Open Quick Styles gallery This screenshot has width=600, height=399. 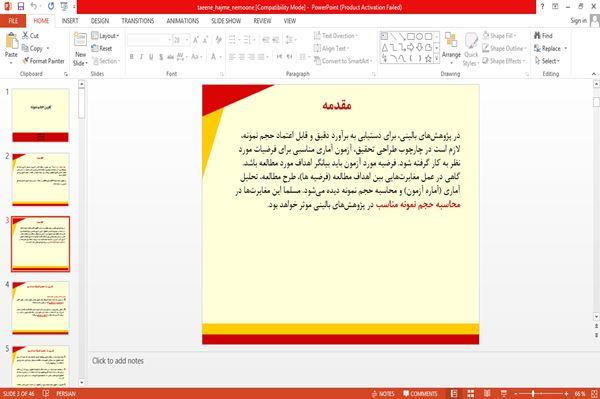tap(471, 49)
